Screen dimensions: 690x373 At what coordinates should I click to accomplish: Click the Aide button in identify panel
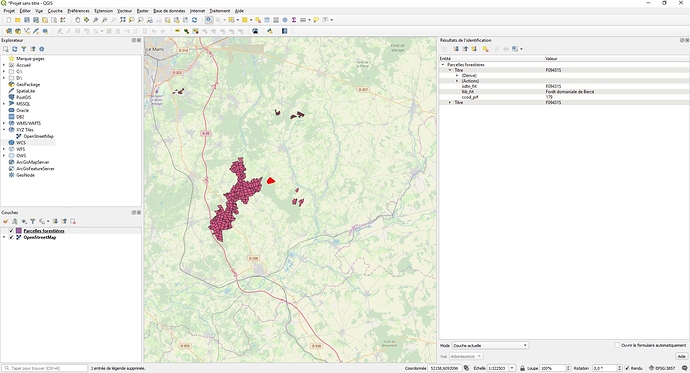coord(681,356)
